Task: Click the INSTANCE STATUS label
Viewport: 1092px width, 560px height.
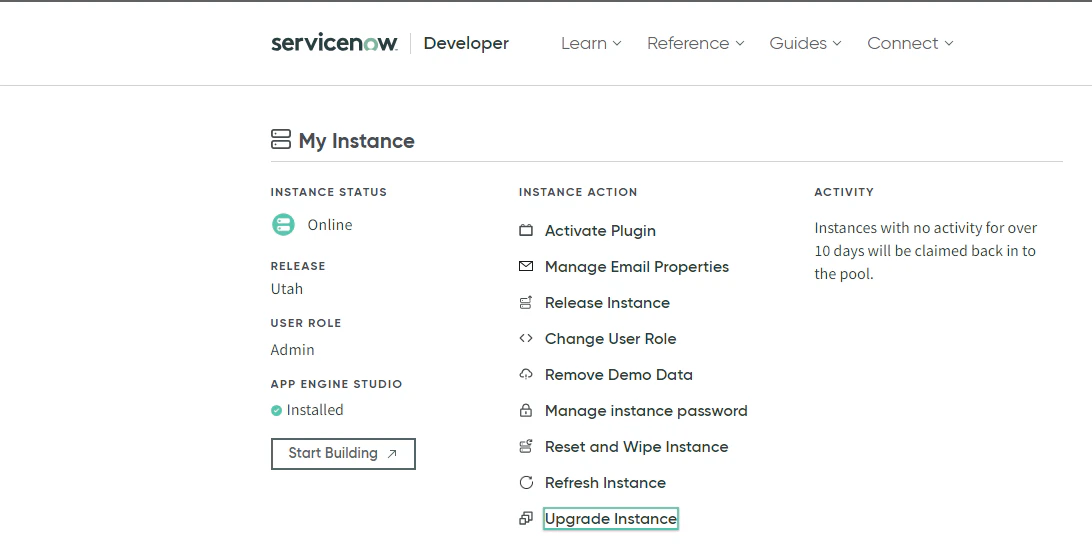Action: click(329, 192)
